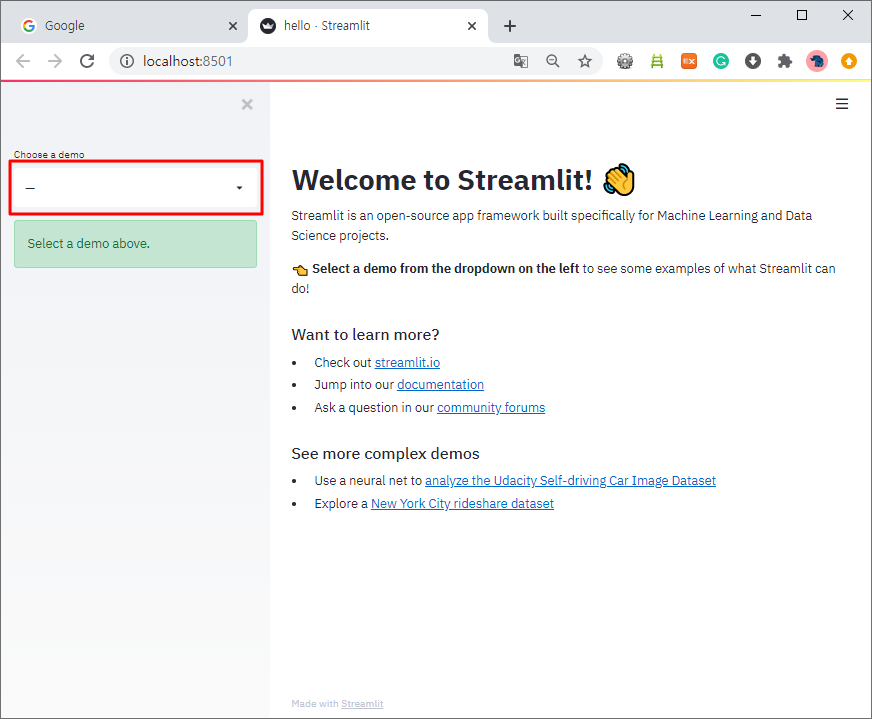Open the Extensions puzzle icon
Image resolution: width=872 pixels, height=719 pixels.
785,61
